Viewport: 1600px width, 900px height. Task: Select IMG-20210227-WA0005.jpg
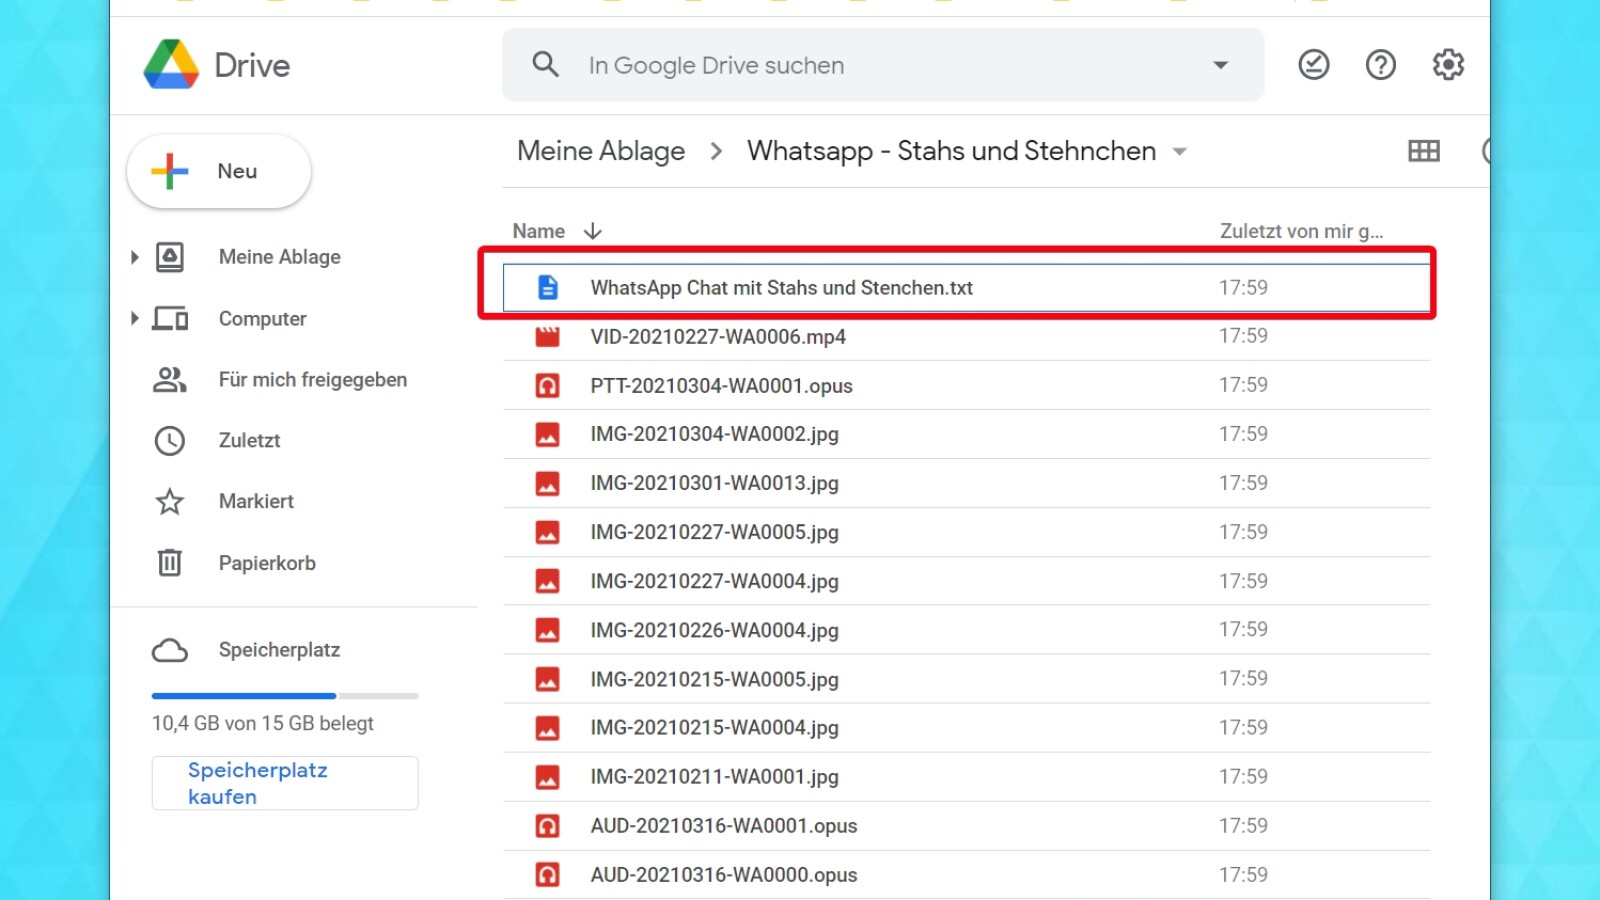pyautogui.click(x=966, y=533)
